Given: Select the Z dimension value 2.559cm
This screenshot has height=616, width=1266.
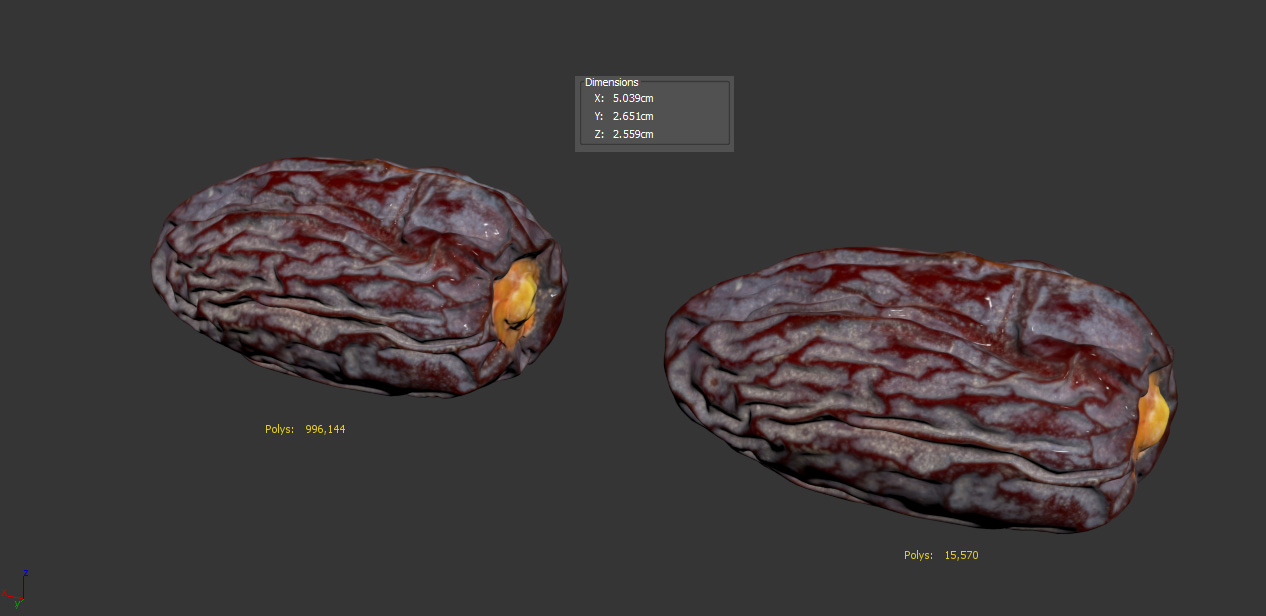Looking at the screenshot, I should click(x=633, y=134).
